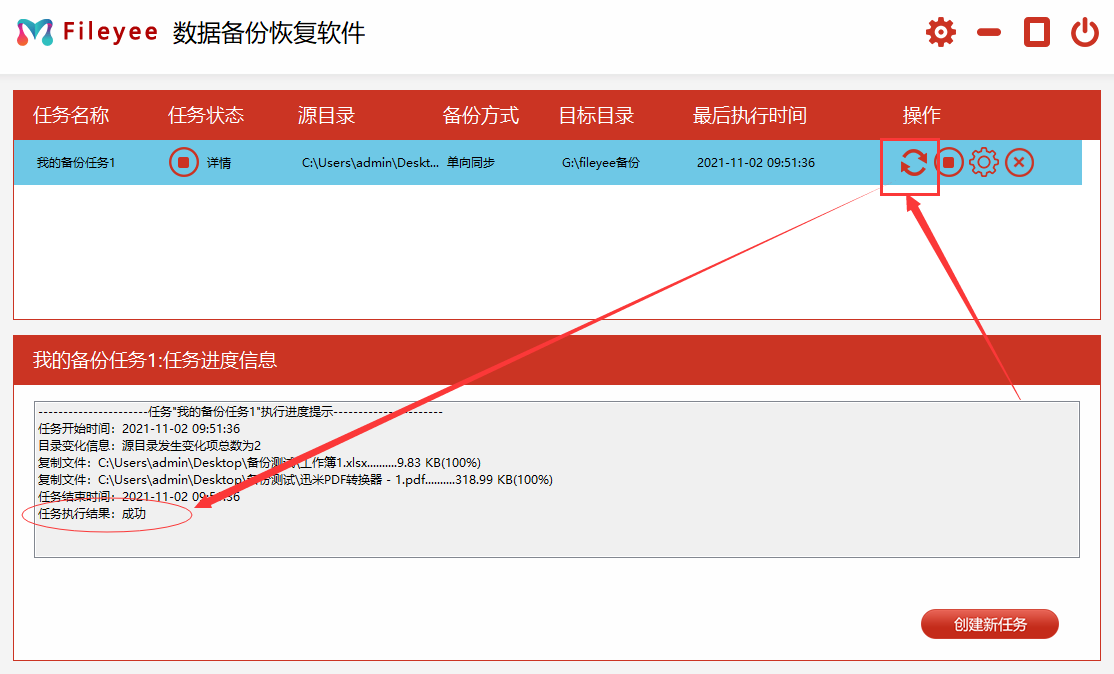Click the source path C:\Users\admin\Deskt... cell

click(x=371, y=163)
